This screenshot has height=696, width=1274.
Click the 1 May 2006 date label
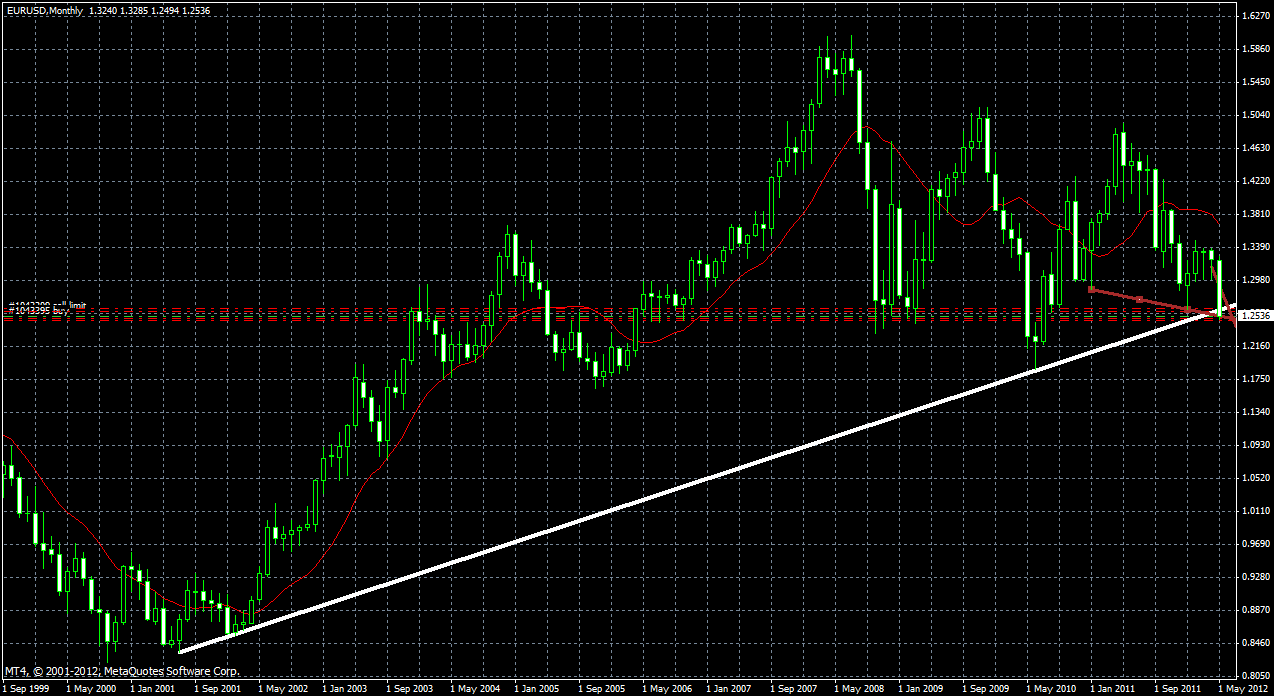666,689
